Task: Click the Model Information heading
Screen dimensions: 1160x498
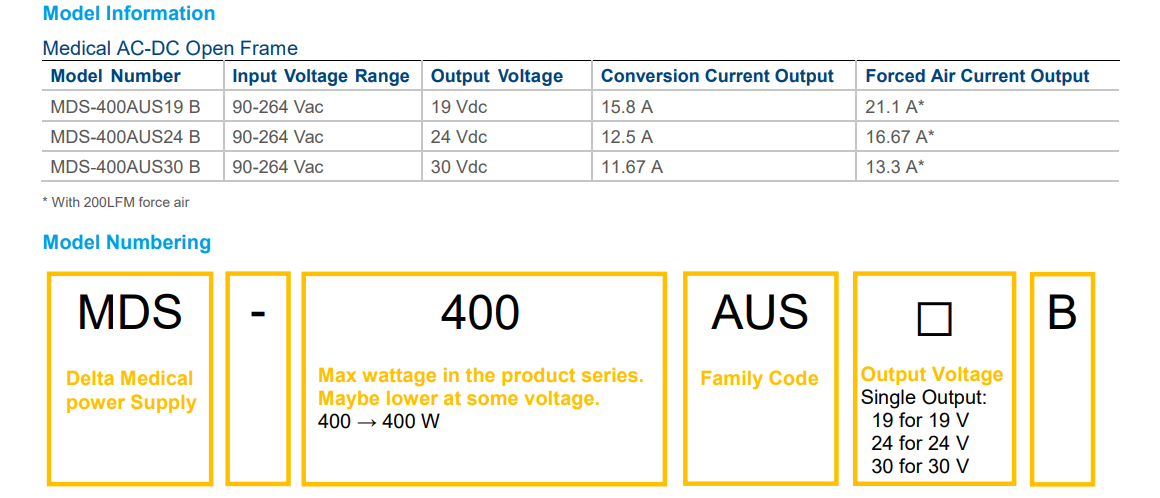Action: (129, 14)
